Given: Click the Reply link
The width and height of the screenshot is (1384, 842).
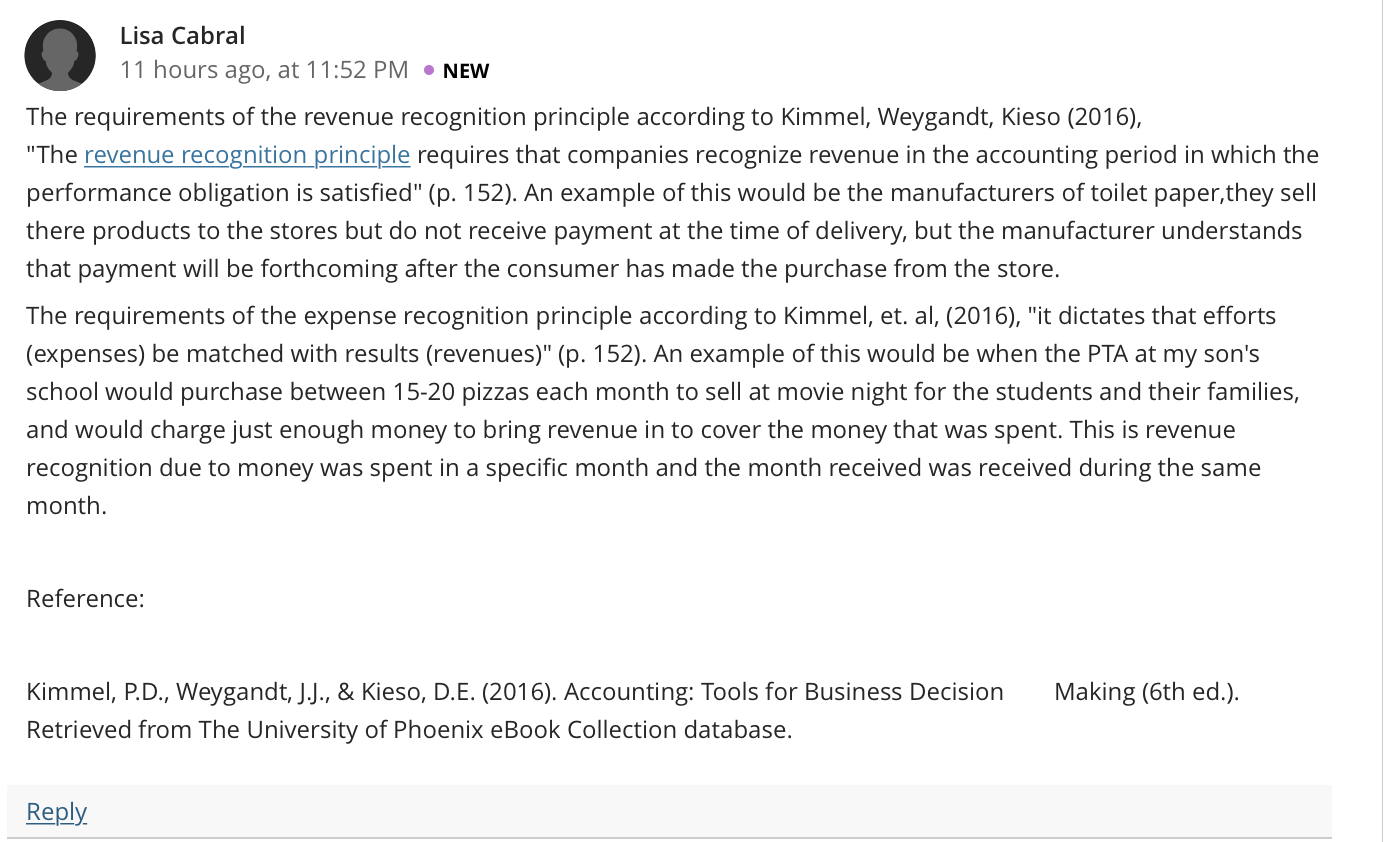Looking at the screenshot, I should (56, 811).
